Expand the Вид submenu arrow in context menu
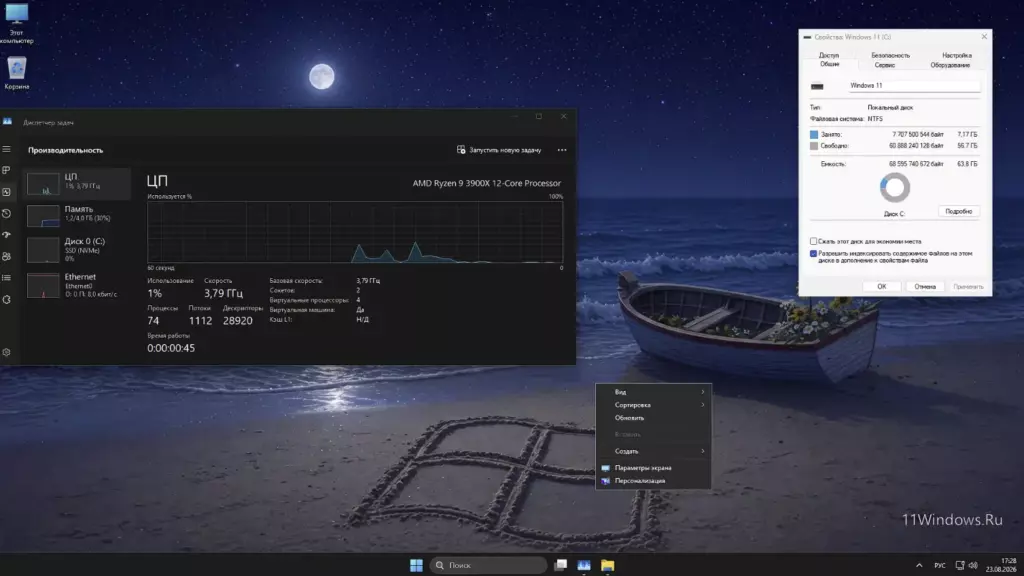1024x576 pixels. (703, 392)
